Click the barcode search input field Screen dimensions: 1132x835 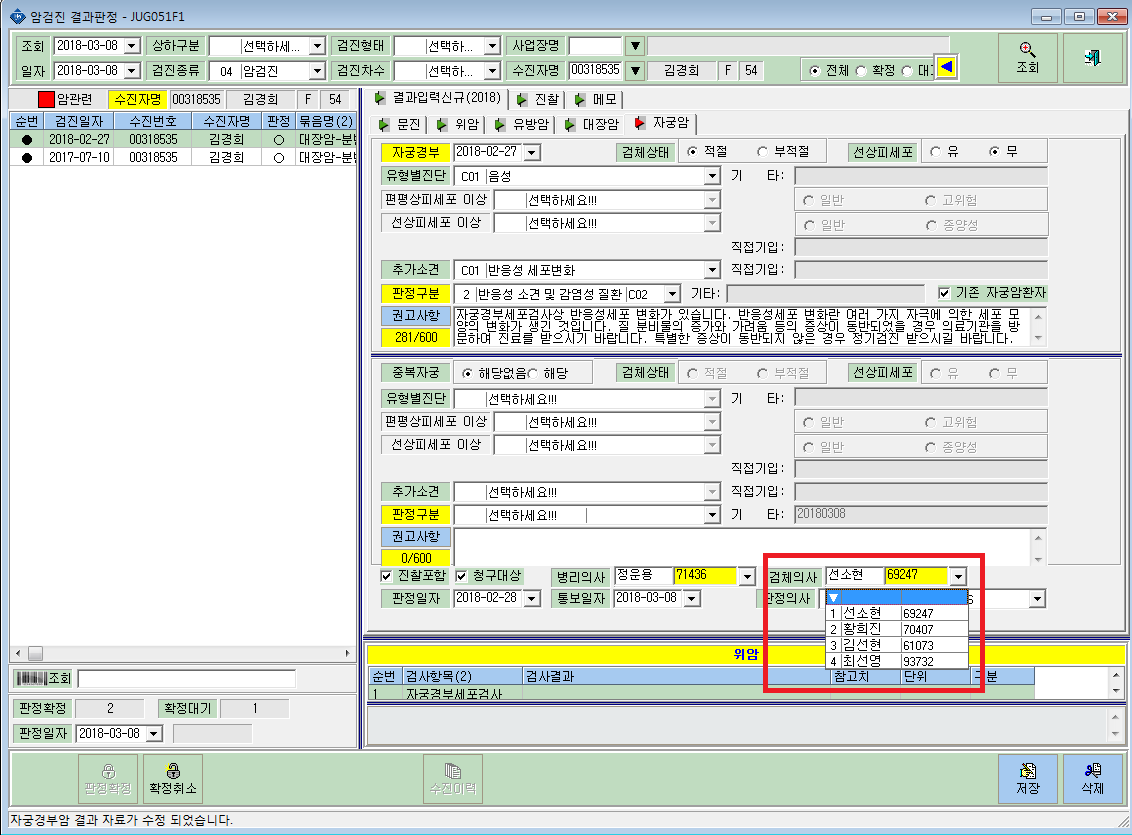186,678
